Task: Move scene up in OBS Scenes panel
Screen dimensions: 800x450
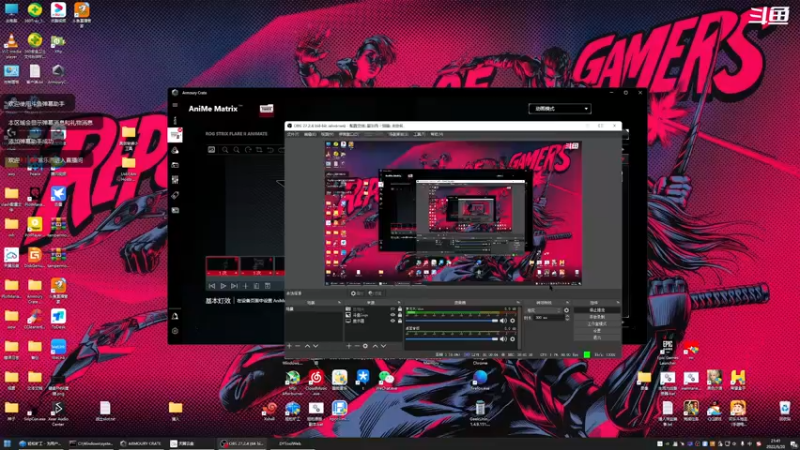Action: [x=307, y=346]
